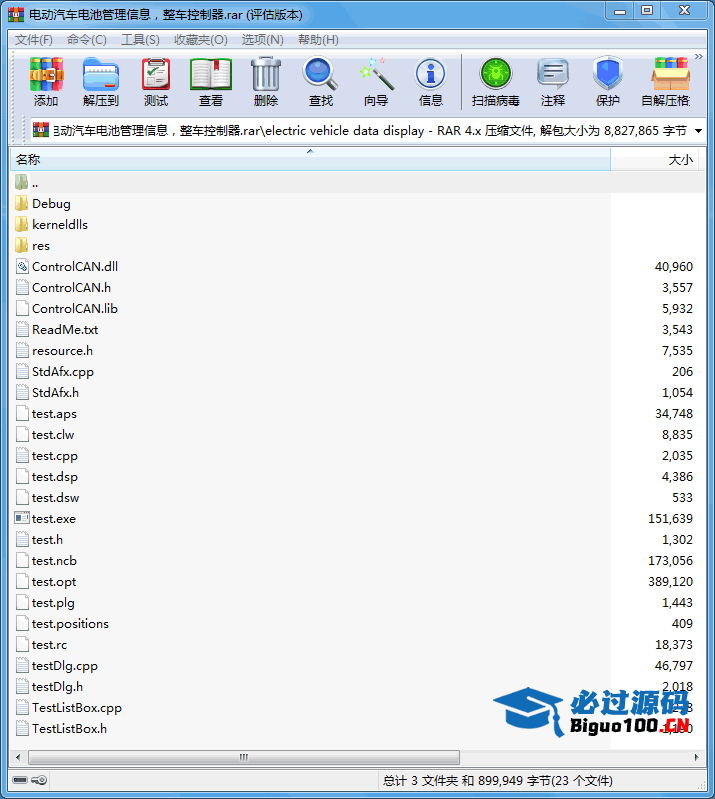The image size is (715, 799).
Task: Click the horizontal scrollbar thumb
Action: (244, 757)
